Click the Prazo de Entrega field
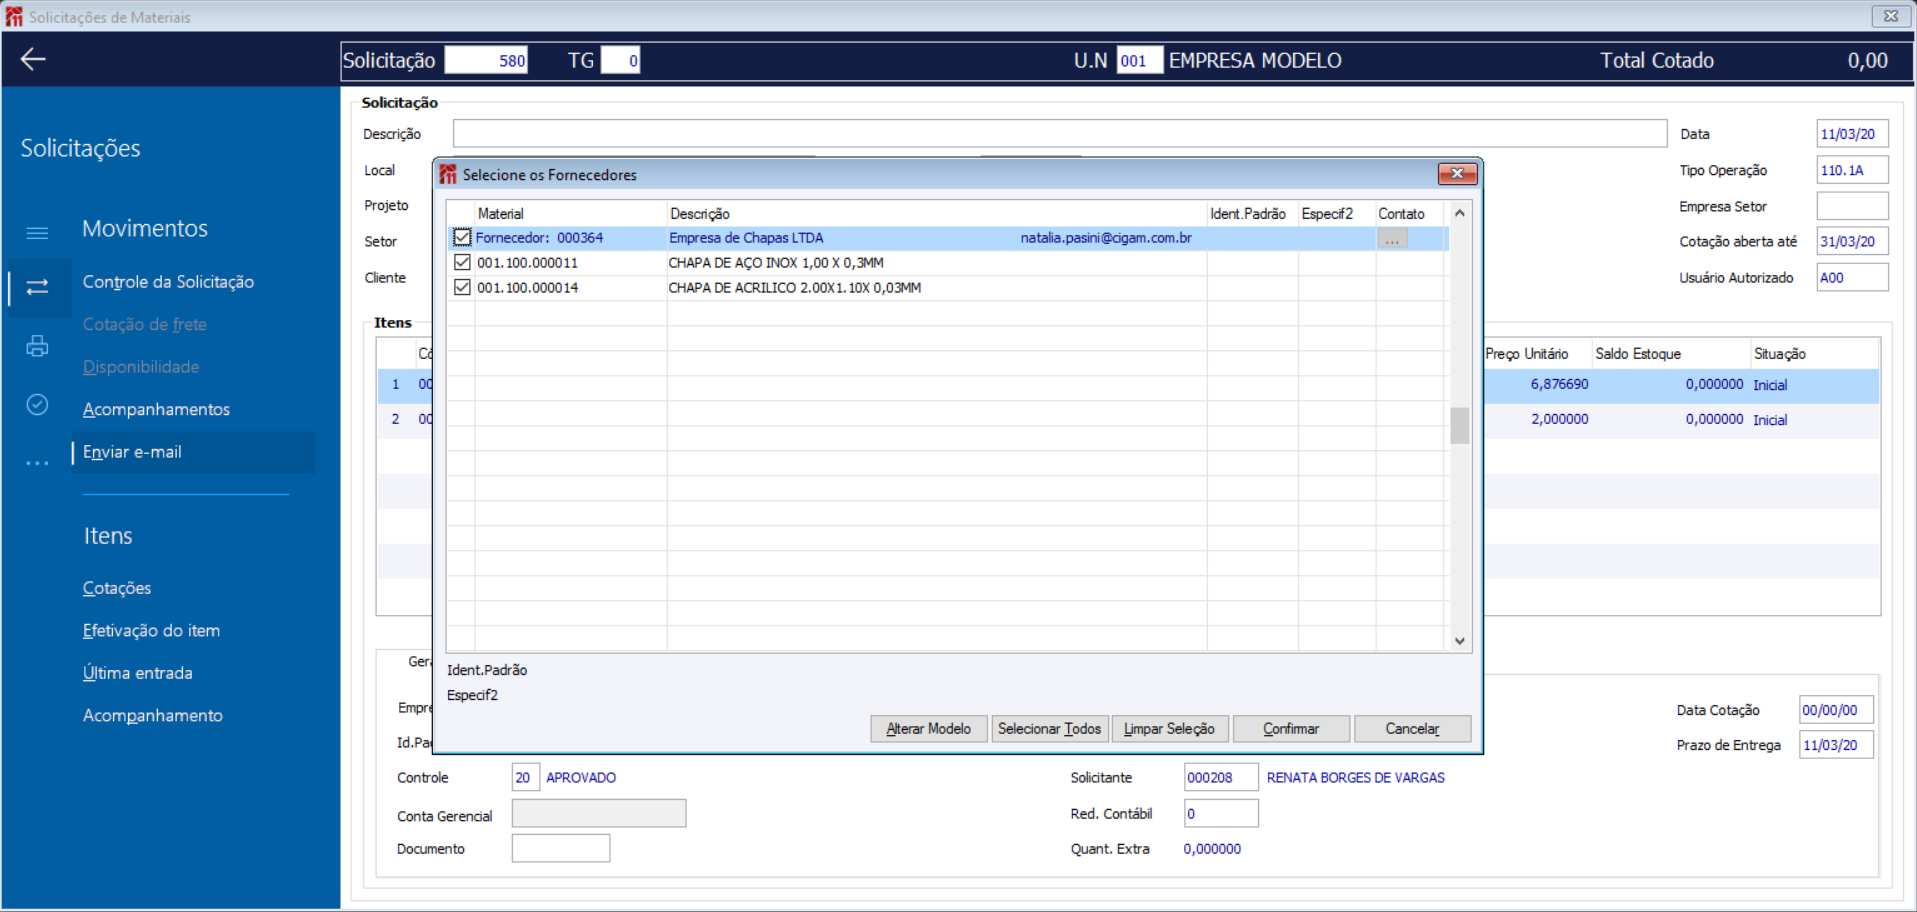The height and width of the screenshot is (912, 1917). coord(1836,745)
